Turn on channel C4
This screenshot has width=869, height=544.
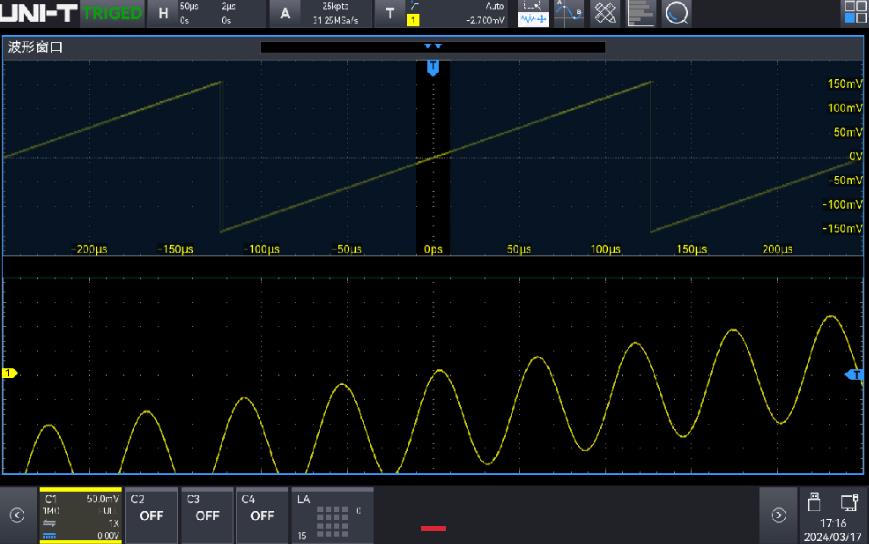click(262, 515)
